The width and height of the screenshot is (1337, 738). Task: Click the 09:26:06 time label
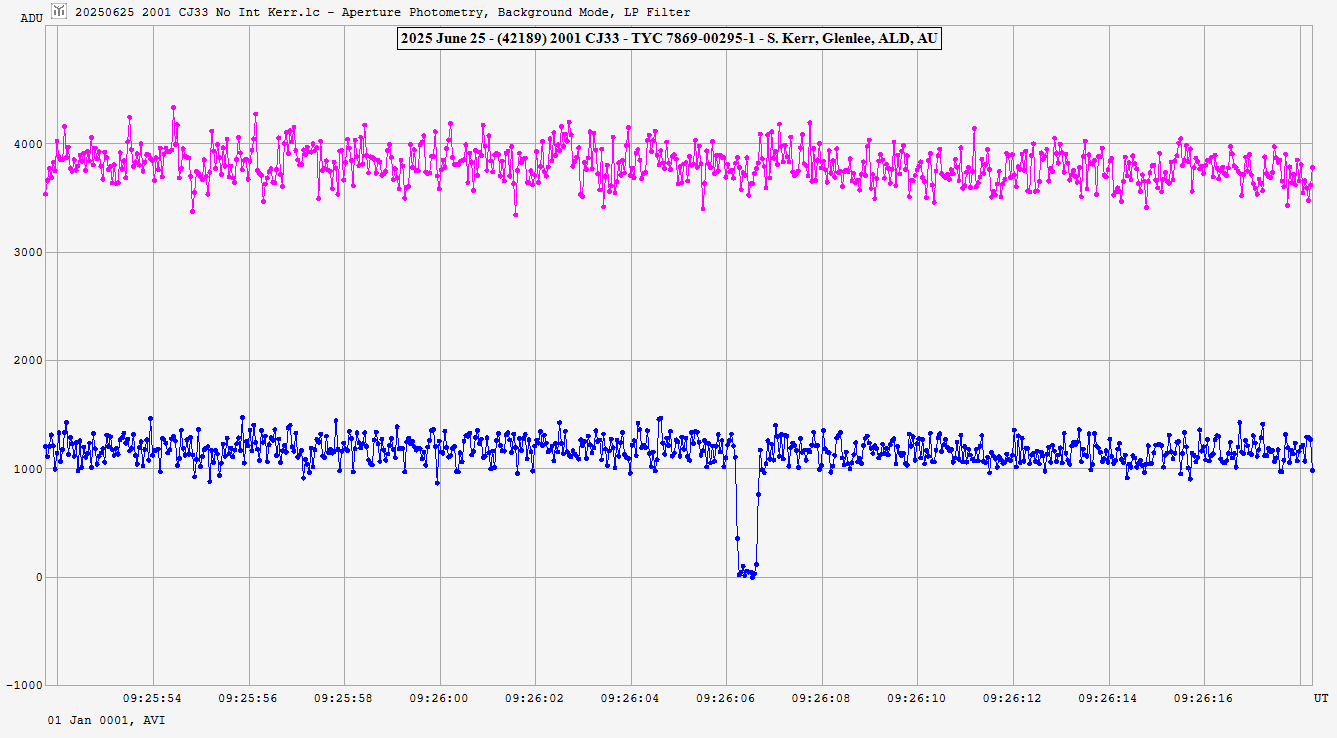726,697
